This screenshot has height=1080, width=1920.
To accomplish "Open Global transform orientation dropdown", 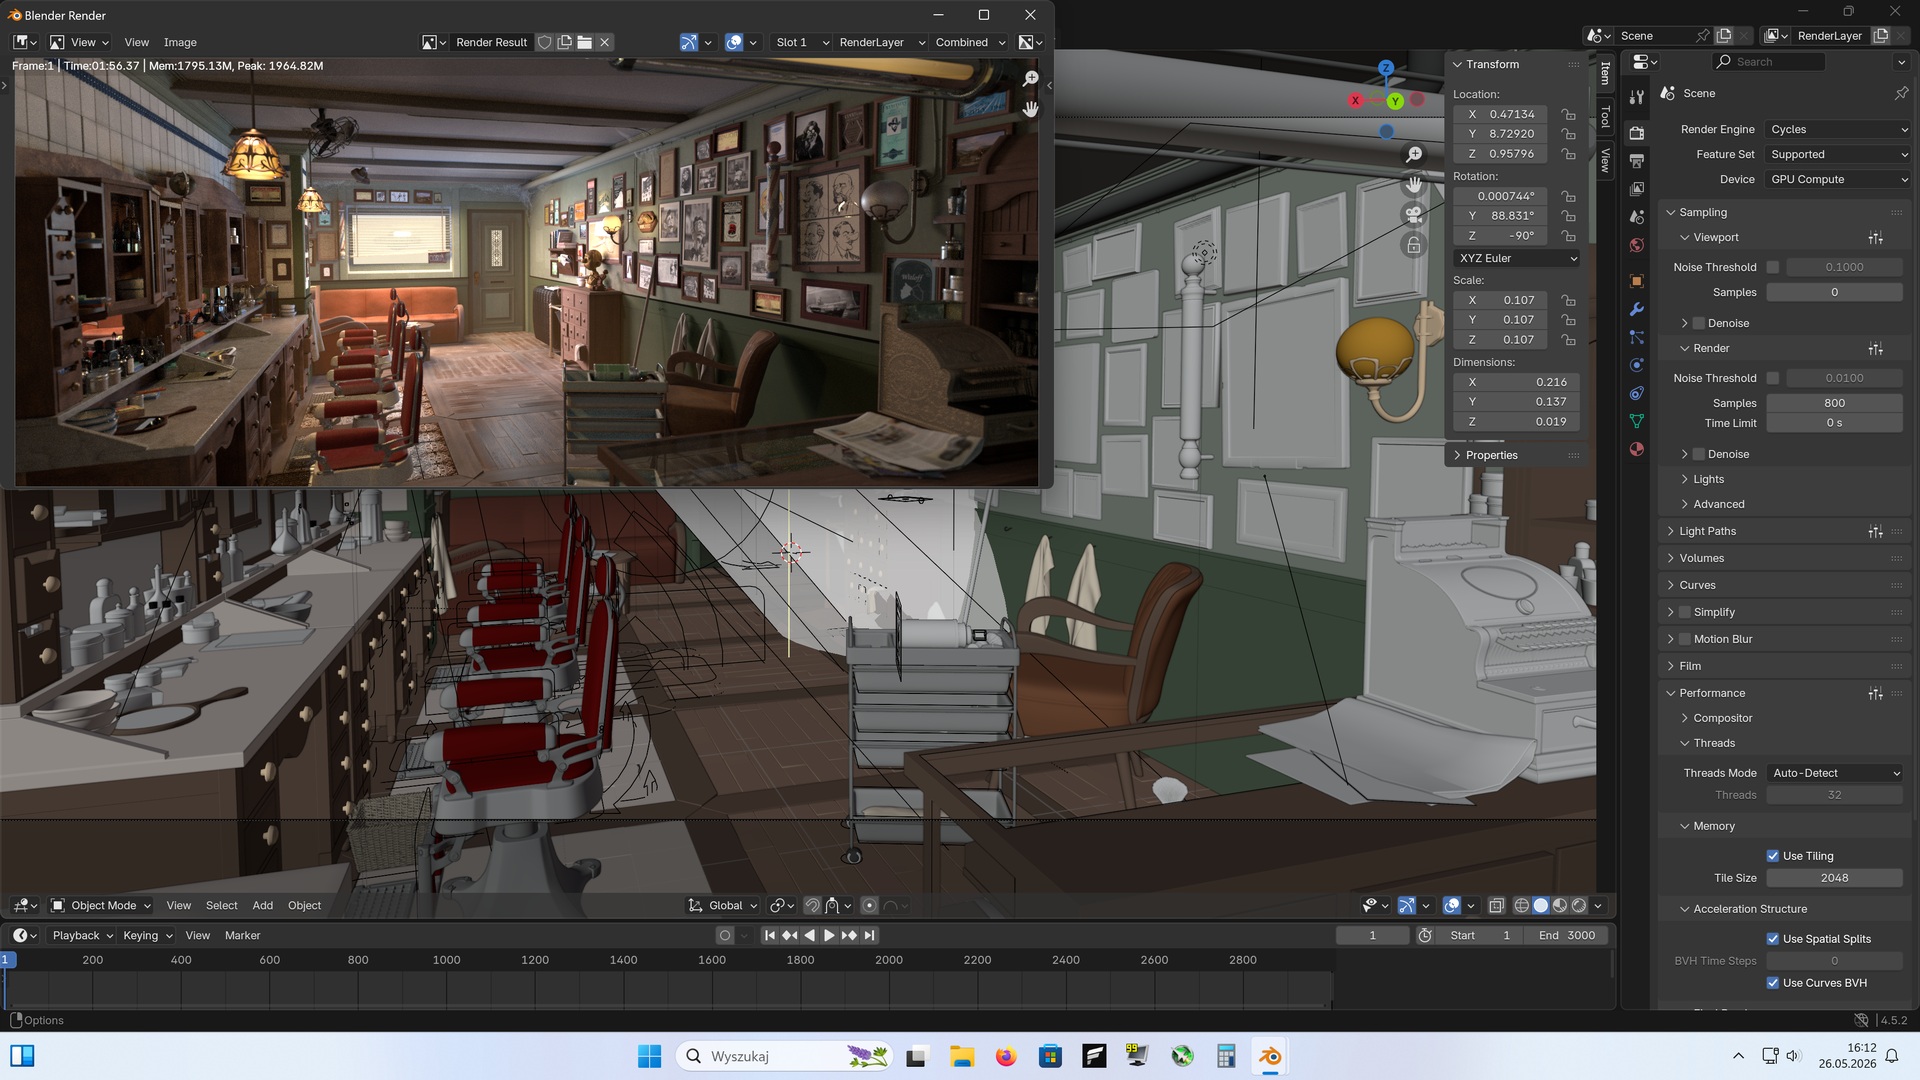I will tap(723, 906).
